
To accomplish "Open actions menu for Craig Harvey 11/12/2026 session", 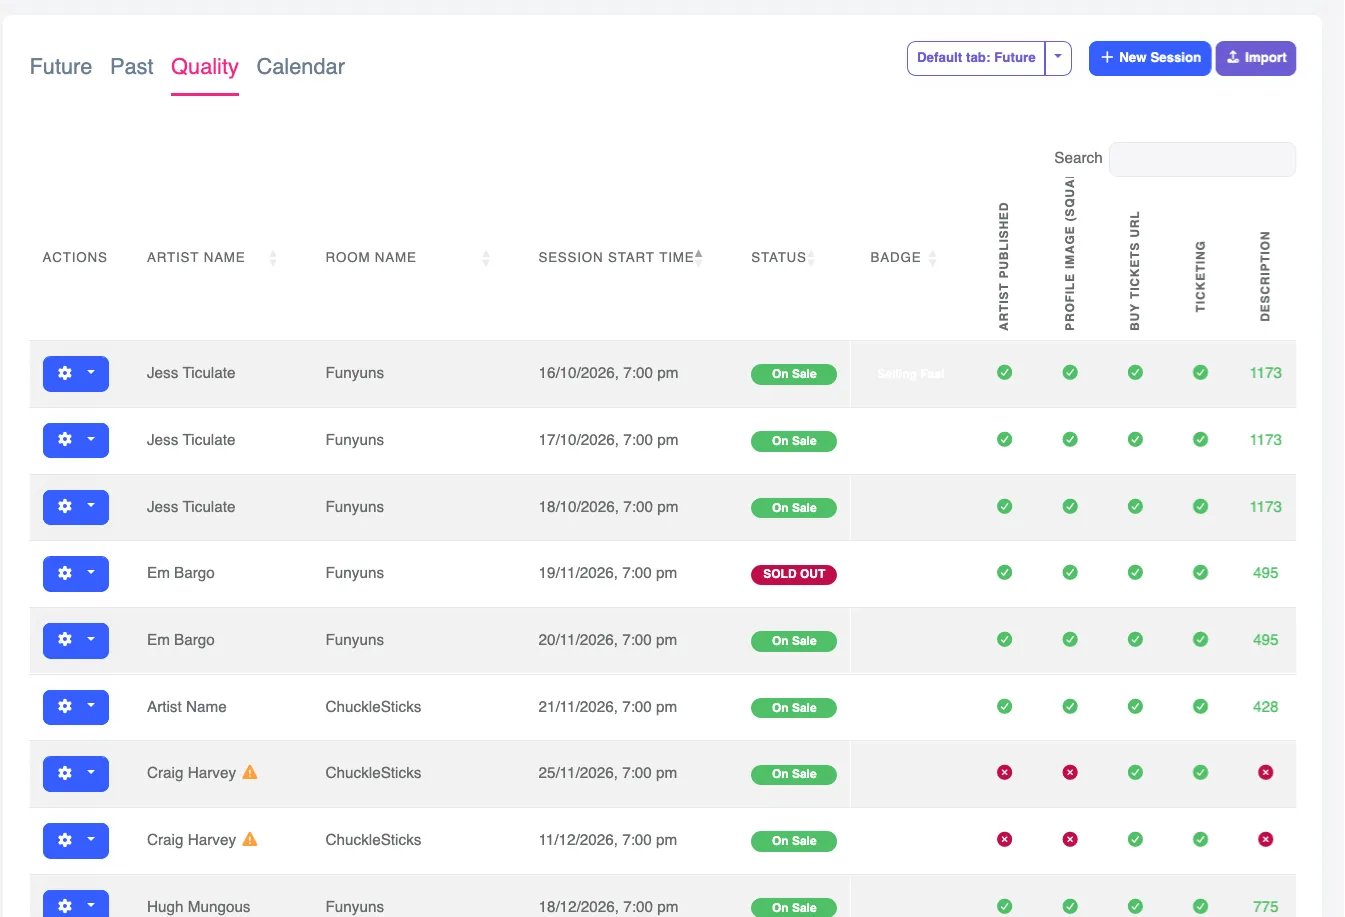I will point(76,841).
